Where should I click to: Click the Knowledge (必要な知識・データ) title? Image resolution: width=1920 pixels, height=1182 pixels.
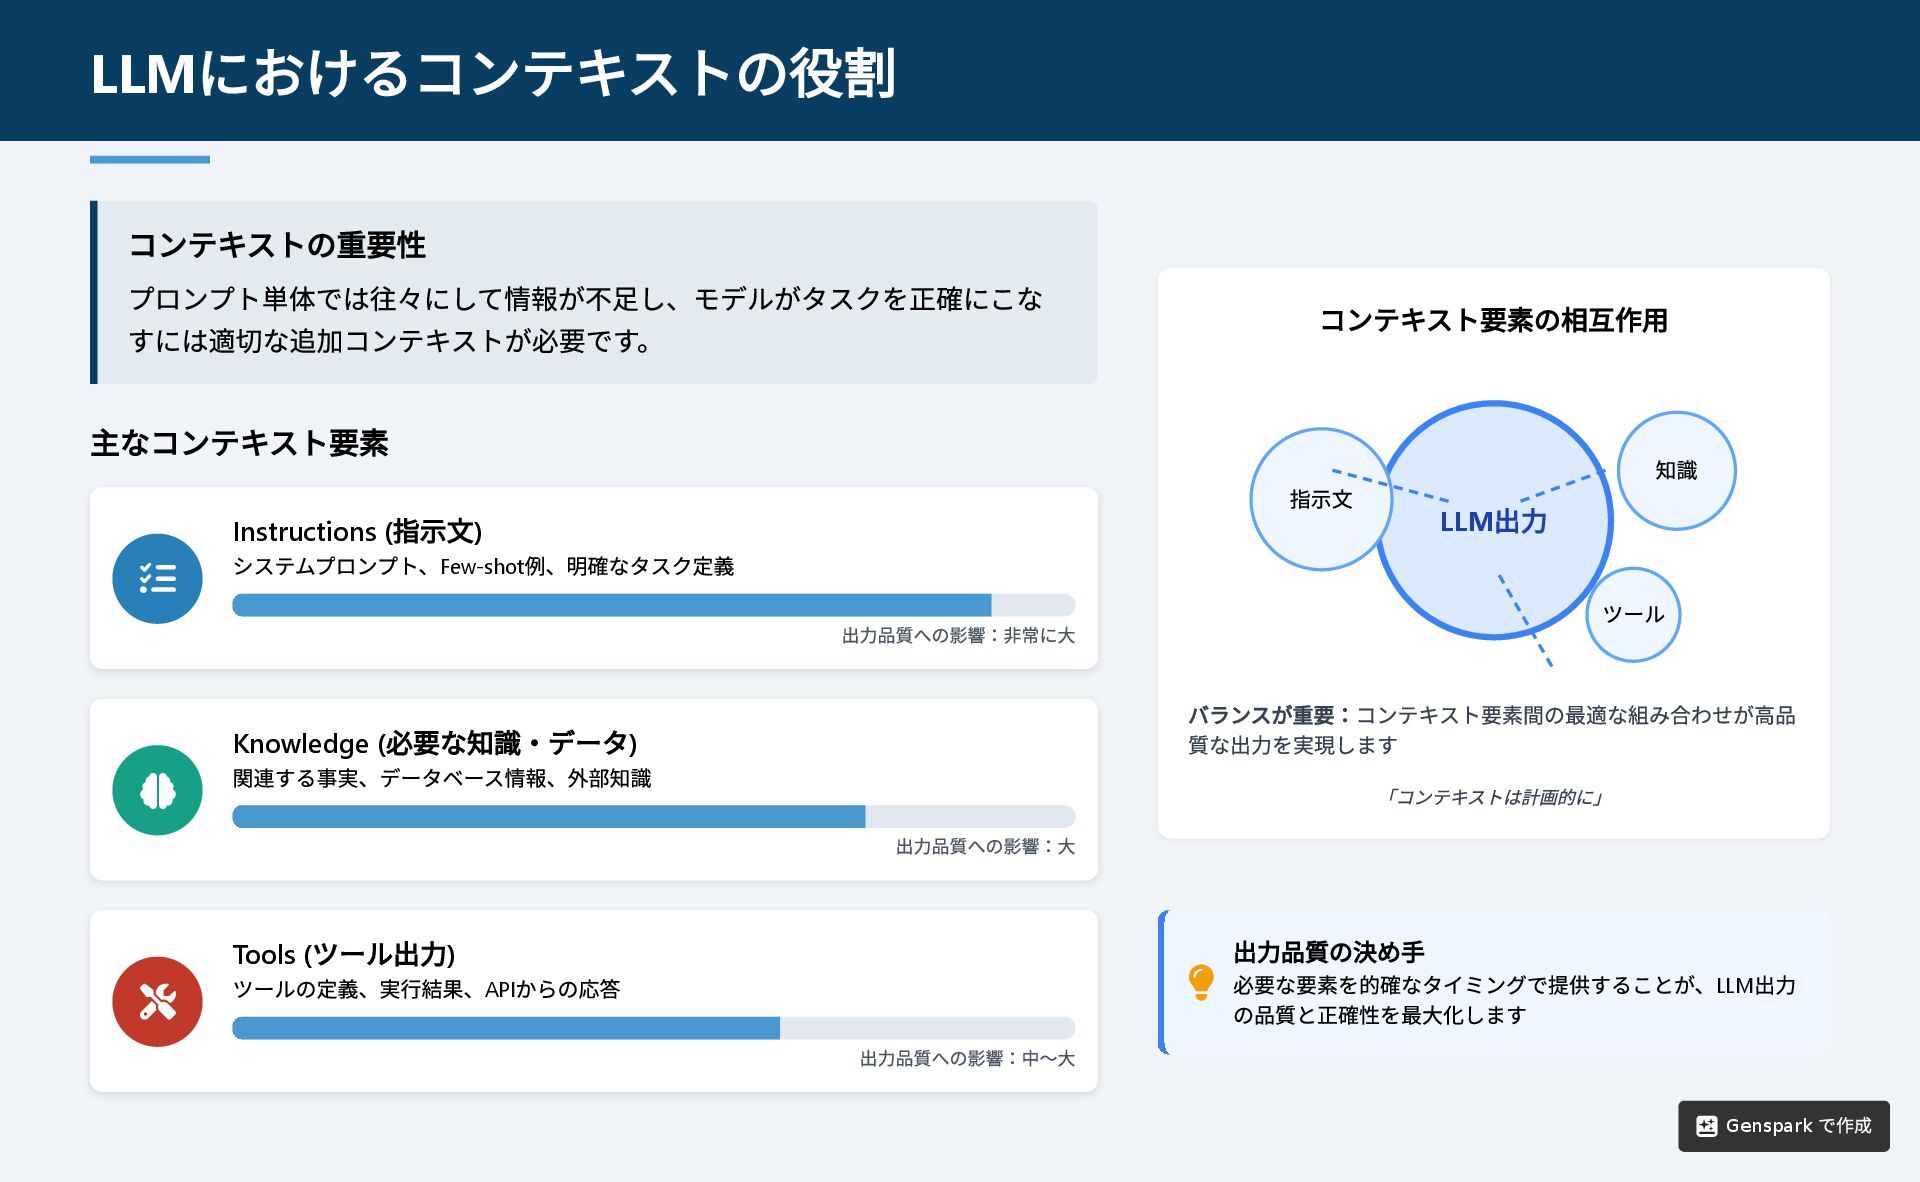pyautogui.click(x=435, y=743)
